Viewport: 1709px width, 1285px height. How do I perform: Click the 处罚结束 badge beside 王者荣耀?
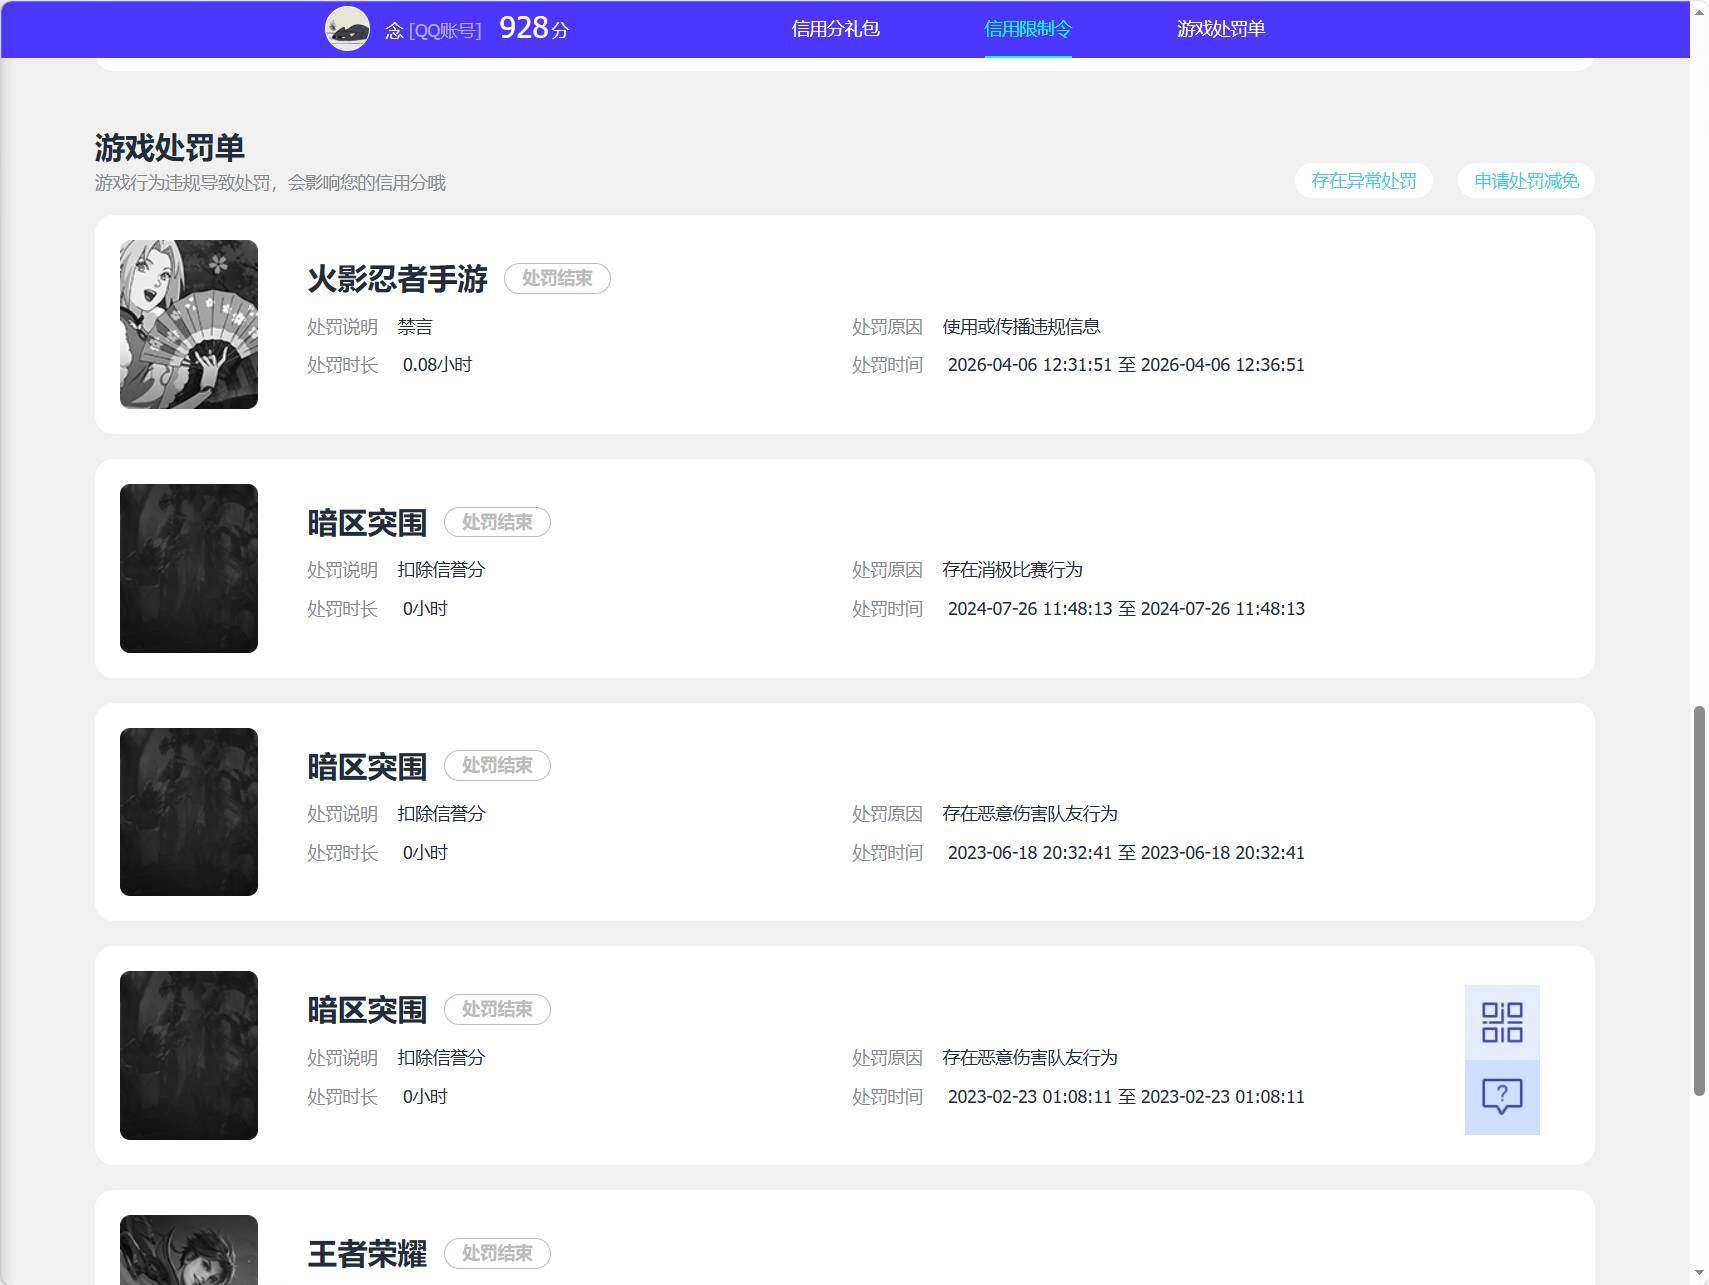click(x=497, y=1253)
